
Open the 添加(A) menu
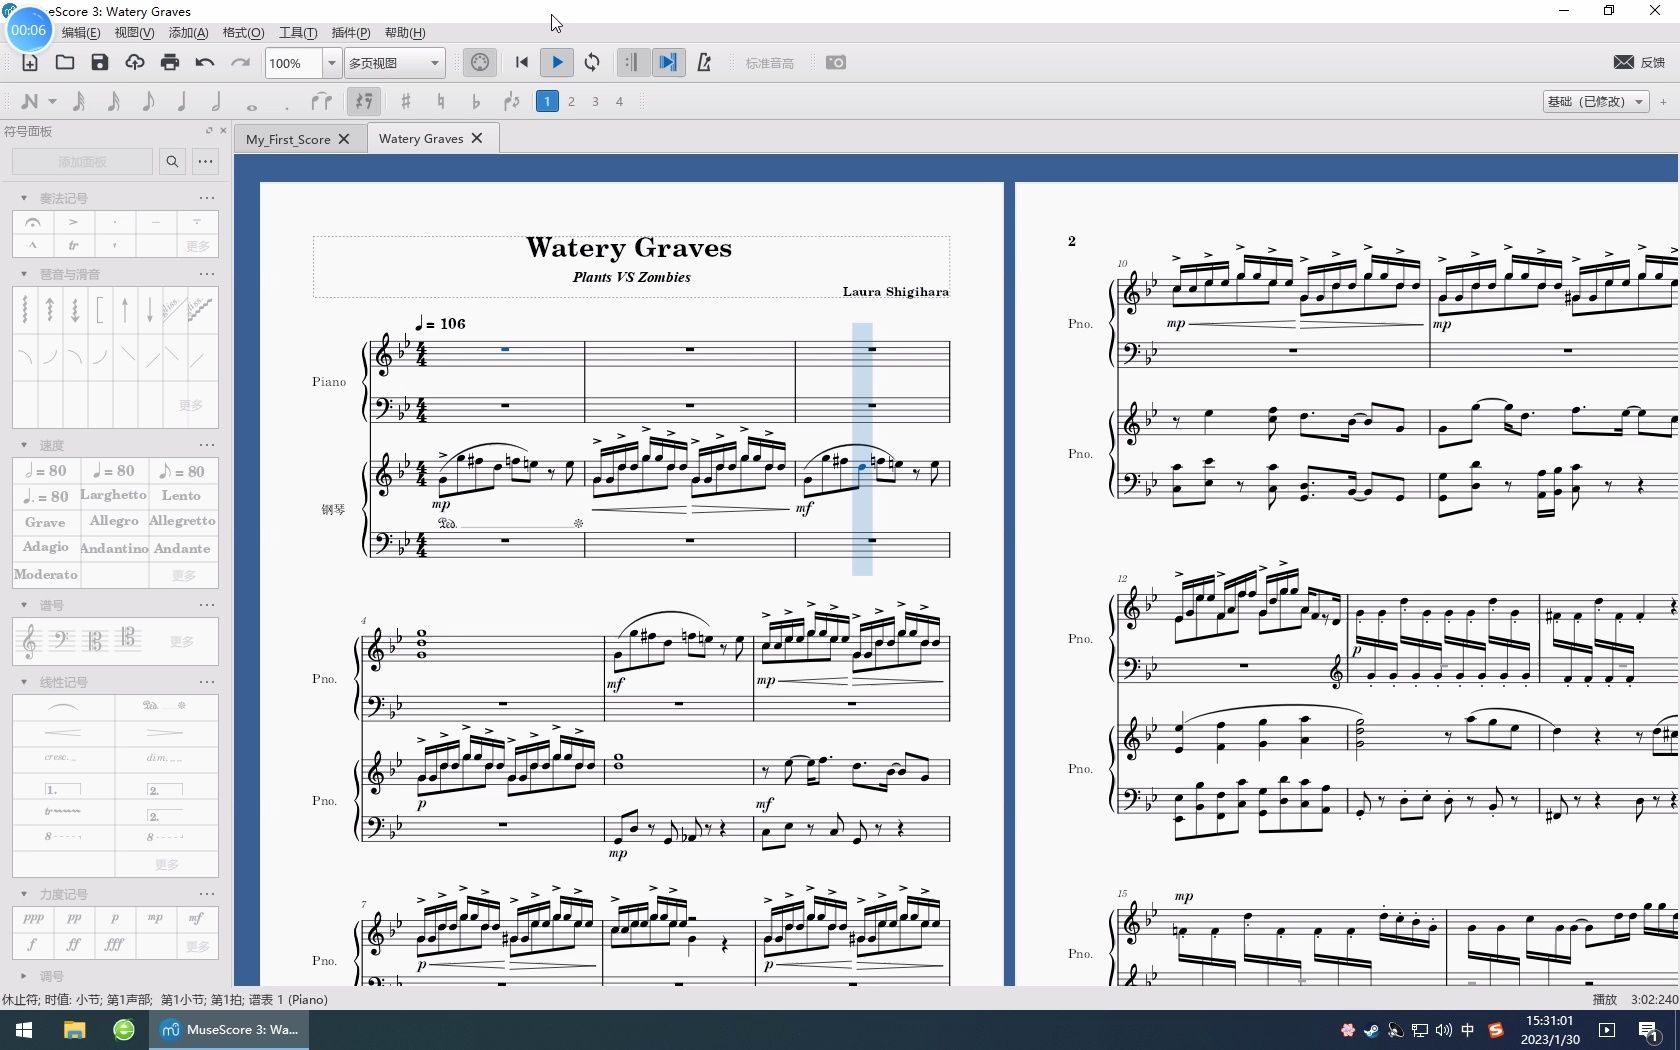(188, 33)
